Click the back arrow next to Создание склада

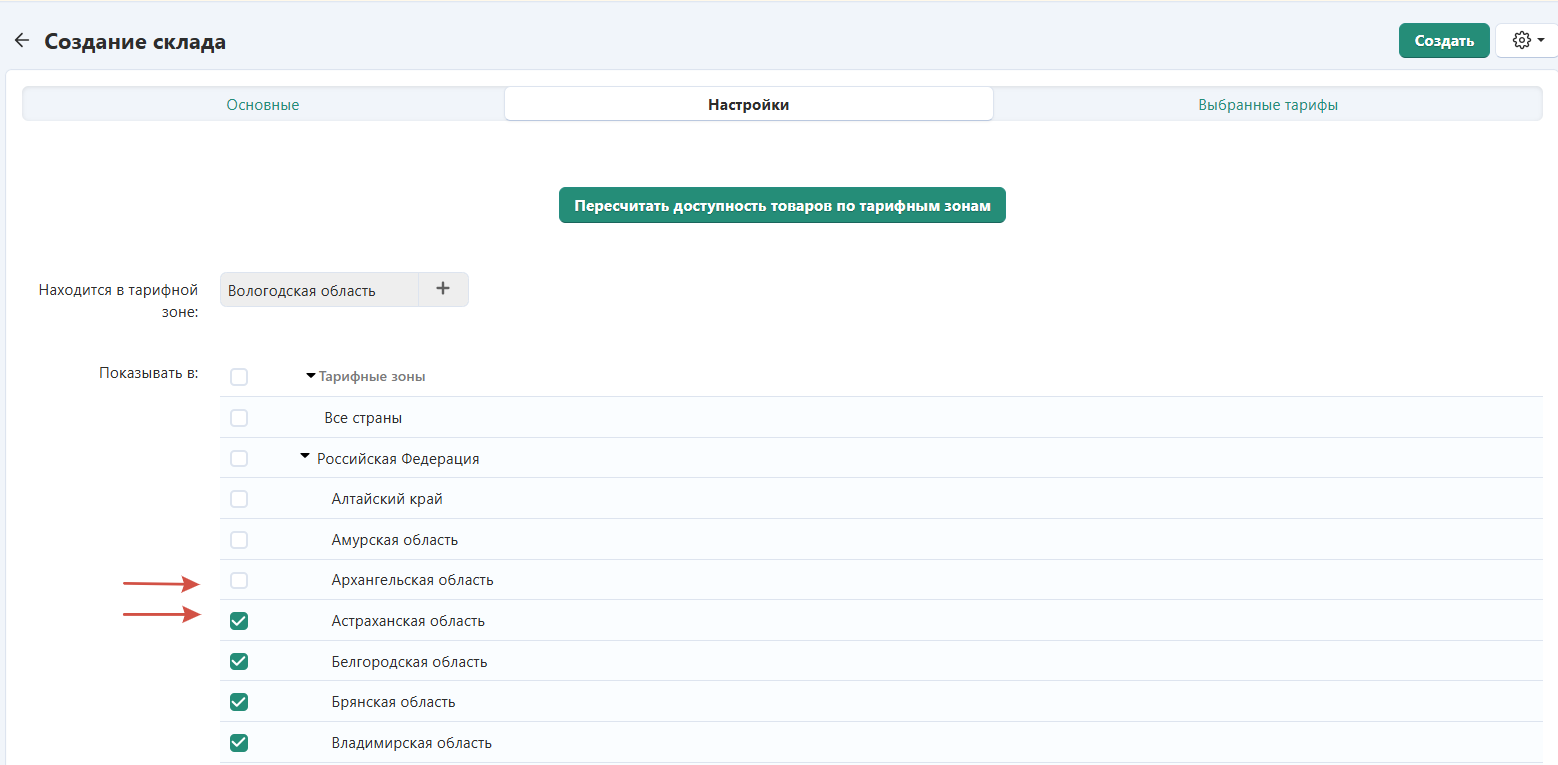(21, 41)
